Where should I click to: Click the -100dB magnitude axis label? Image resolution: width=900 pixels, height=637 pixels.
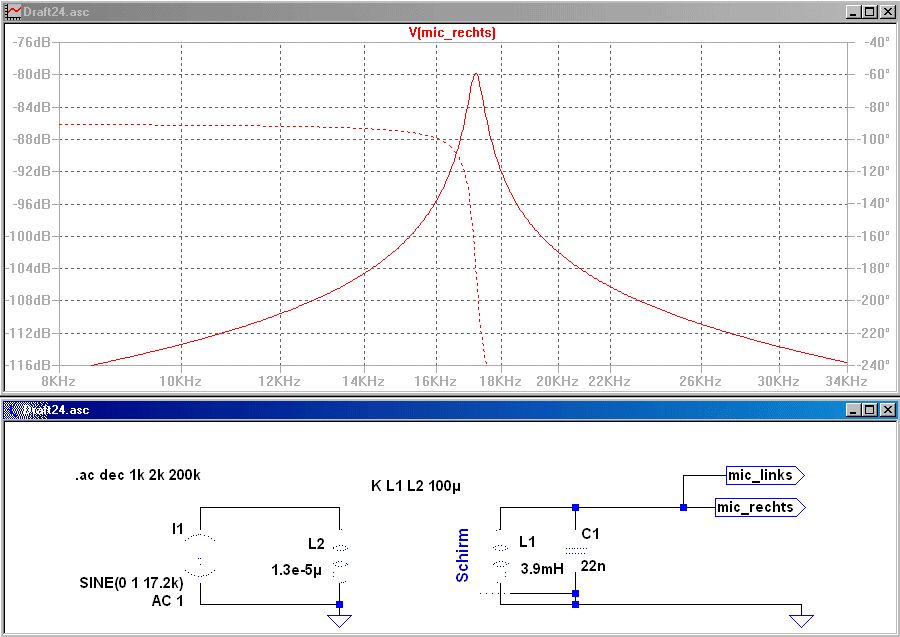(28, 236)
